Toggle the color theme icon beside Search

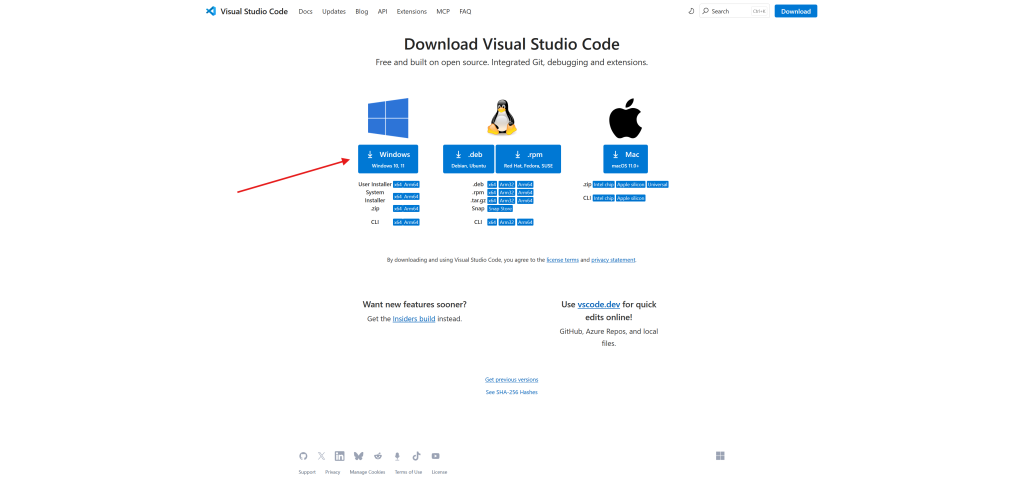pos(691,11)
